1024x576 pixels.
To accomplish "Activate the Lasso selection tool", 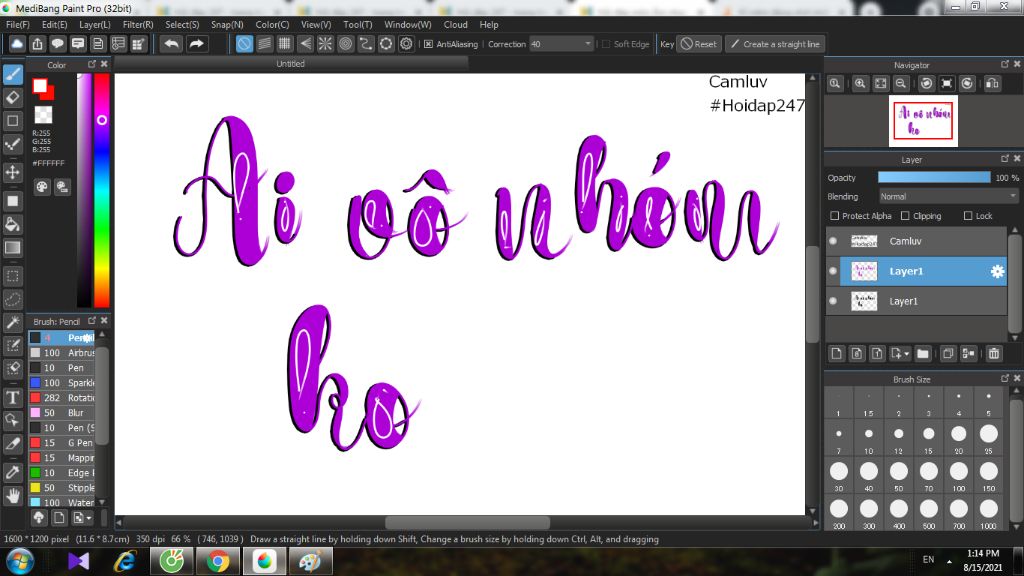I will pyautogui.click(x=12, y=300).
